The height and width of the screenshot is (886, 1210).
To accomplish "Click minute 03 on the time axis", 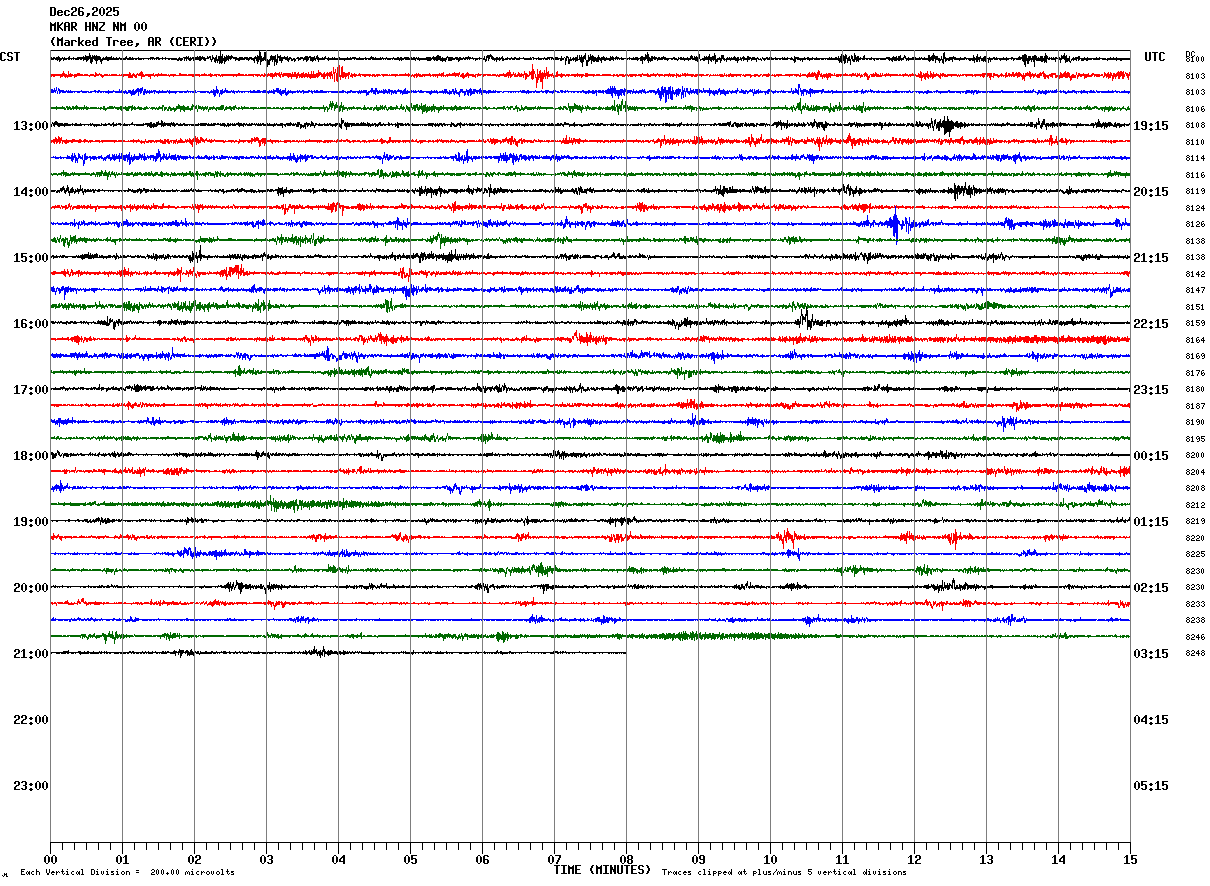I will pos(266,859).
